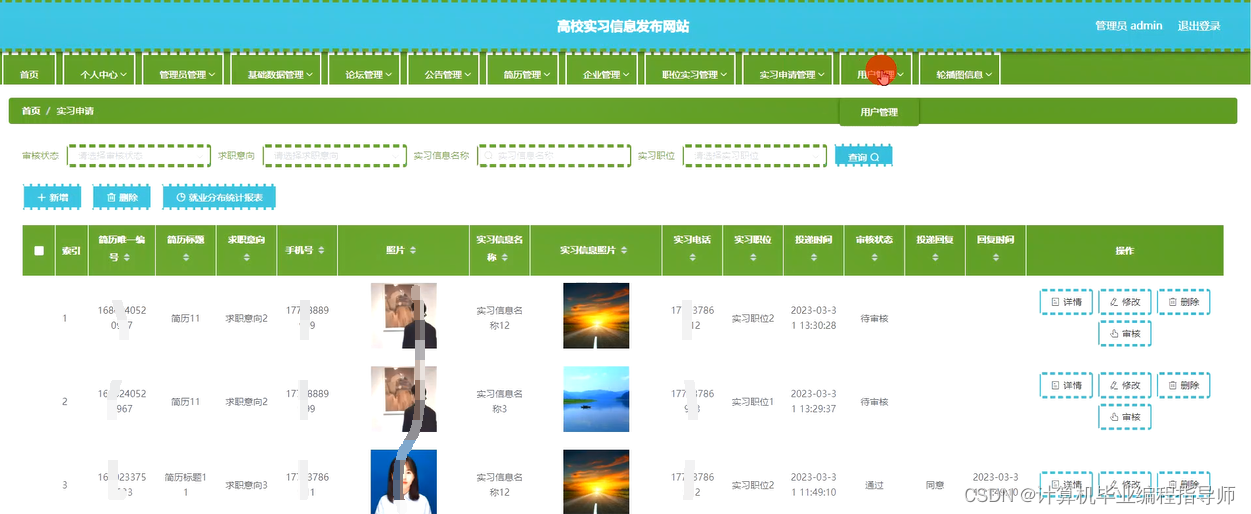Screen dimensions: 1251x514
Task: Sort table by 回复时间 column arrows
Action: [995, 258]
